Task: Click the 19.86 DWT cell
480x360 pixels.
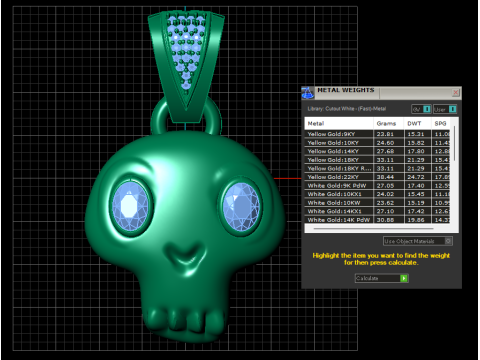Action: 417,220
